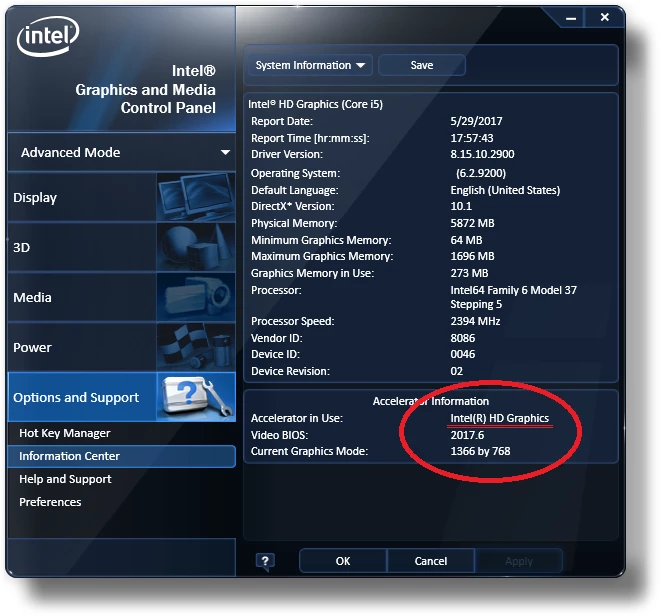Open help via question mark icon

[265, 562]
